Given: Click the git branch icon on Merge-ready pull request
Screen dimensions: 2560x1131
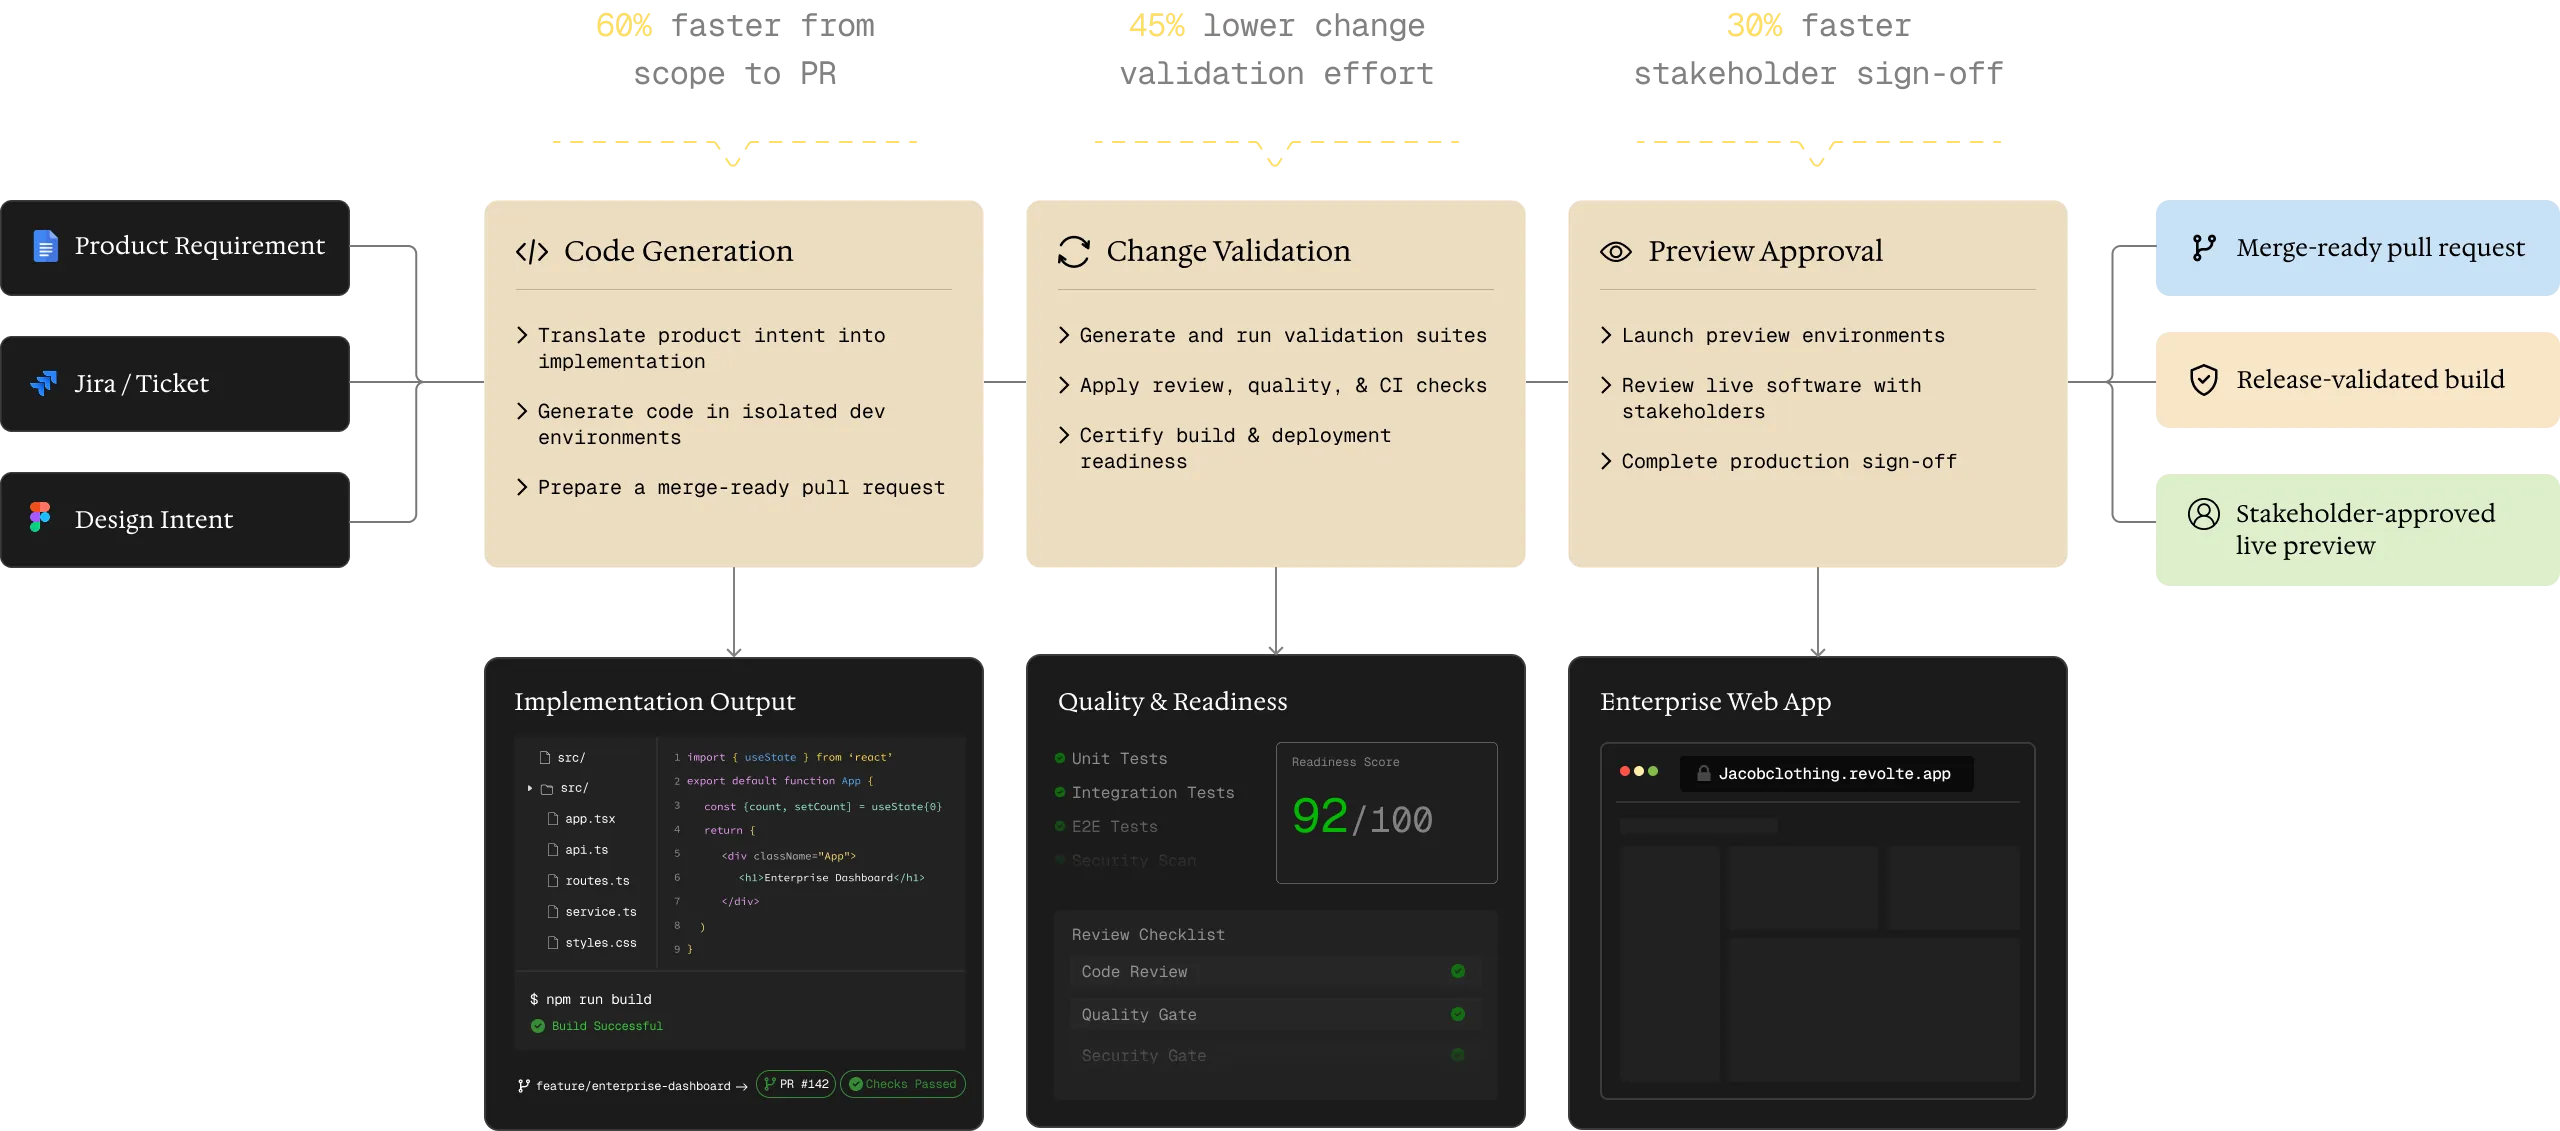Looking at the screenshot, I should (2204, 248).
